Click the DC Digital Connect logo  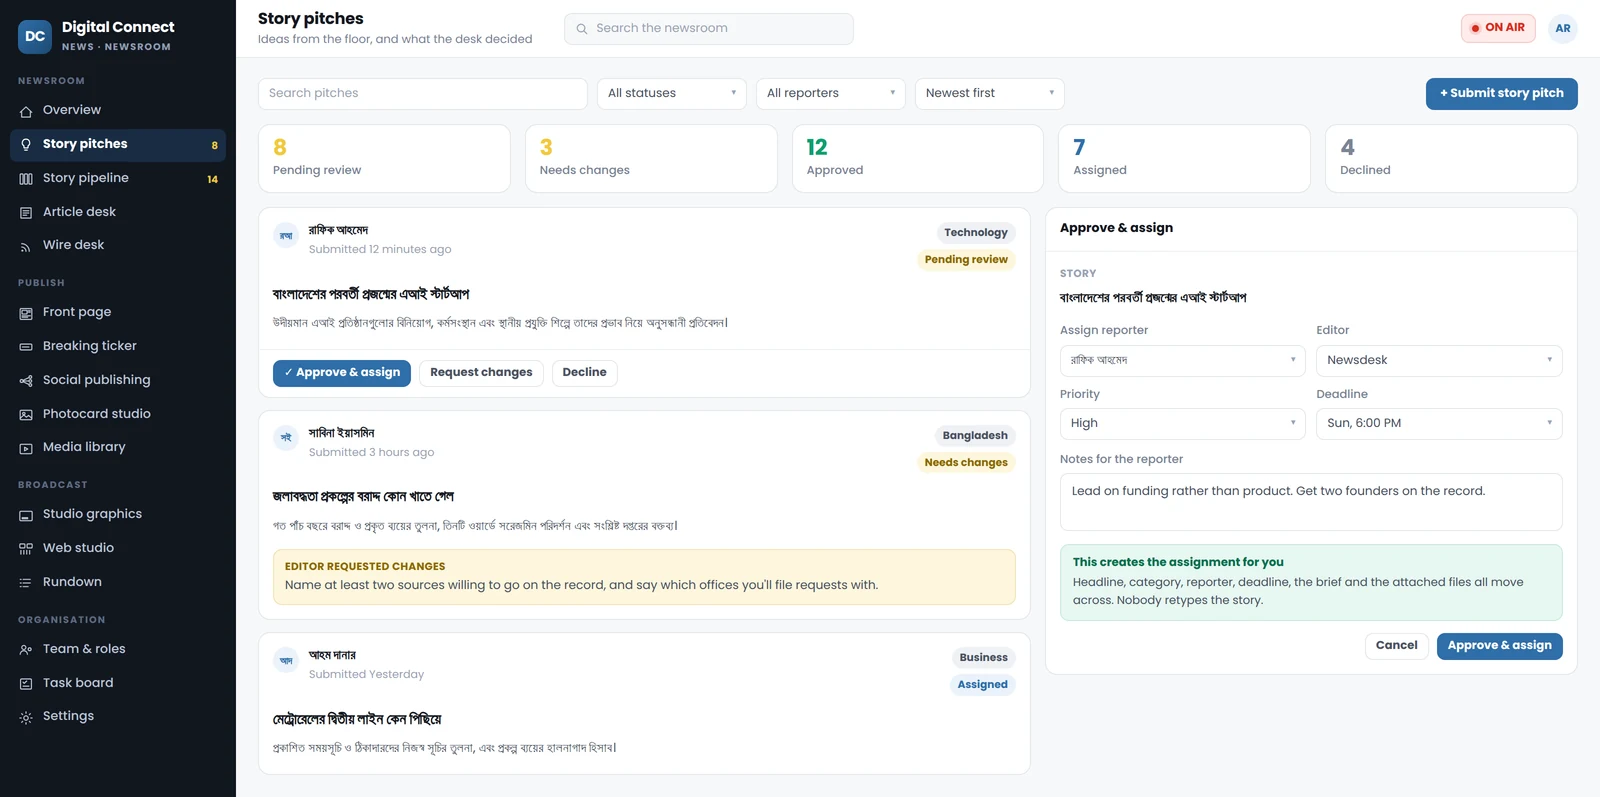tap(35, 36)
